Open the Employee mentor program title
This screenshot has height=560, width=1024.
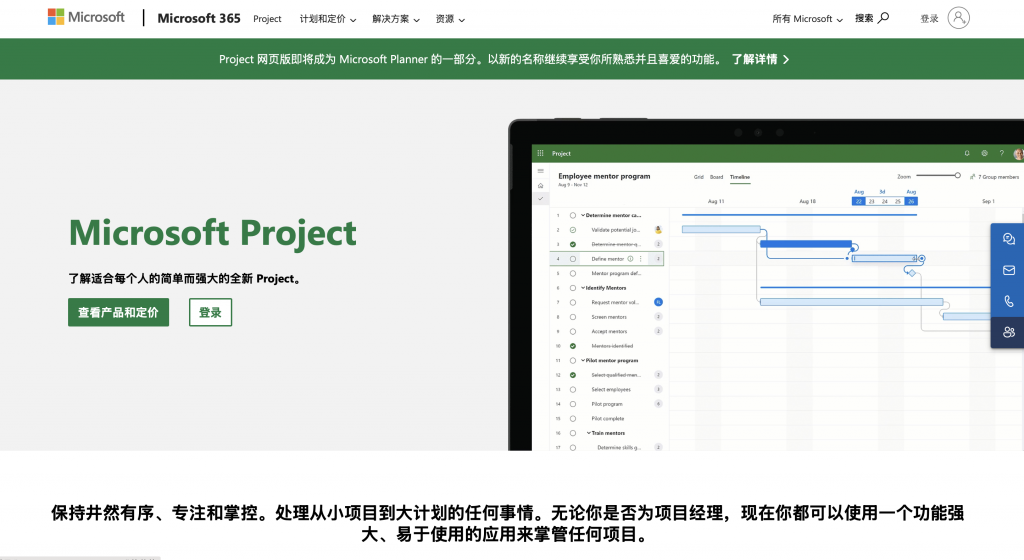click(x=604, y=176)
